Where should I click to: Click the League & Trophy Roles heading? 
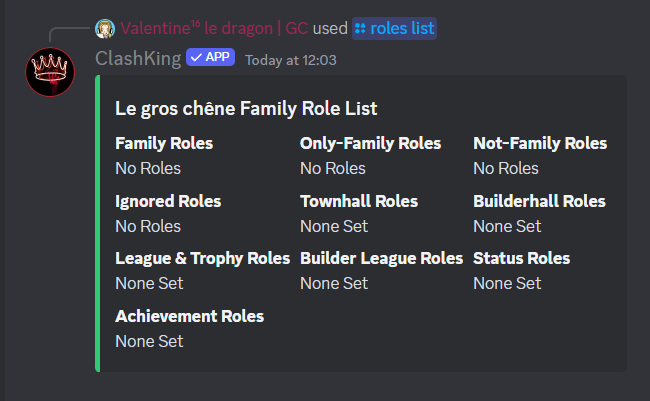coord(202,258)
